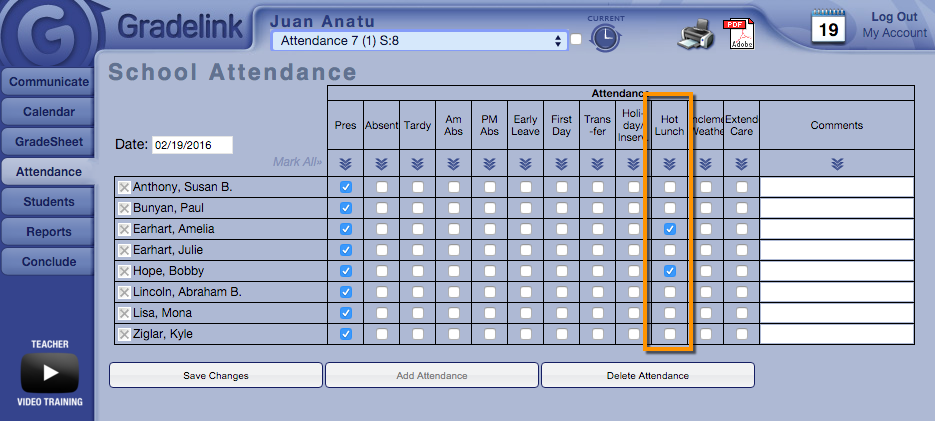Uncheck Hot Lunch for Earhart, Amelia
Screen dimensions: 935x421
[x=669, y=230]
